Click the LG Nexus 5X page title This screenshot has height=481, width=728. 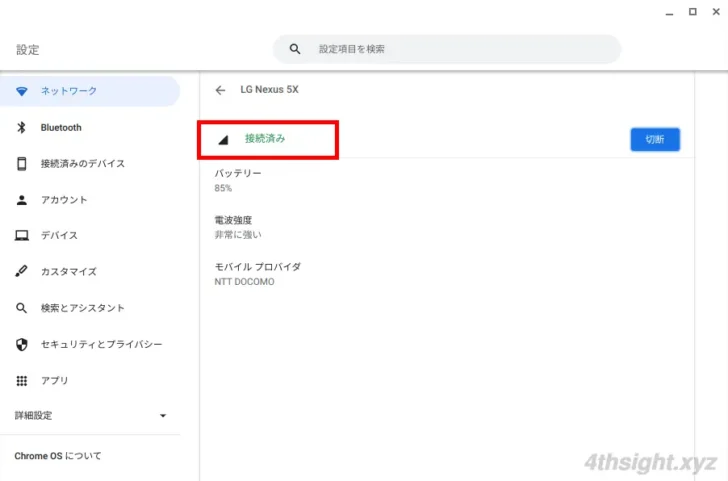(x=269, y=90)
